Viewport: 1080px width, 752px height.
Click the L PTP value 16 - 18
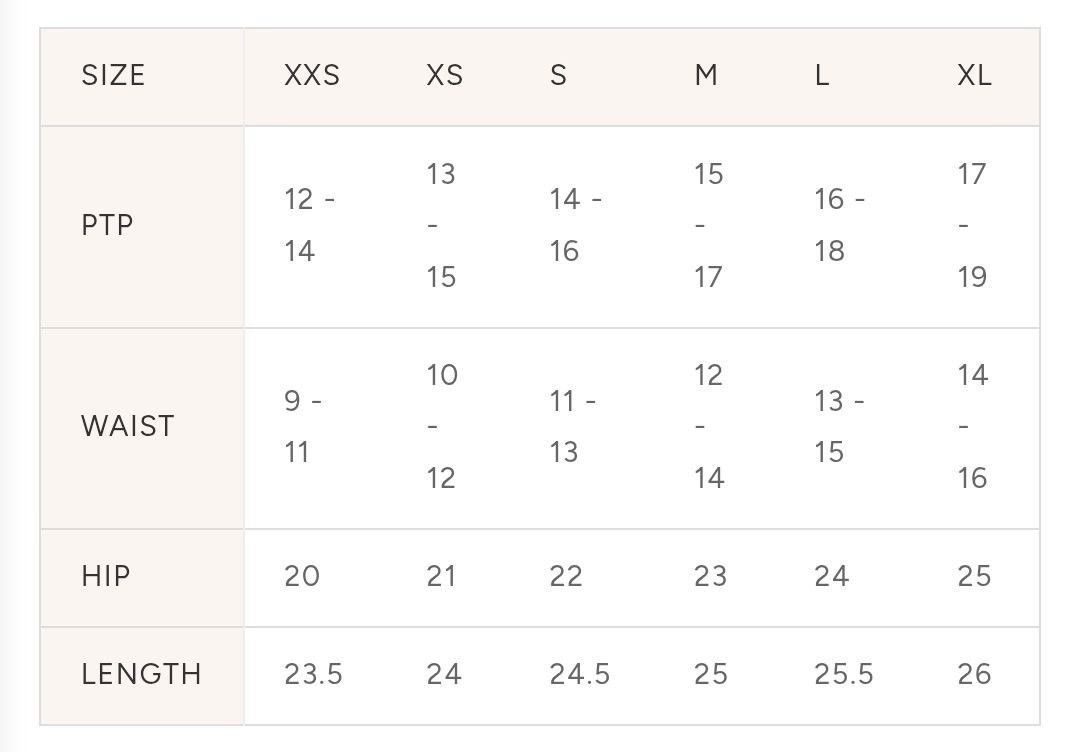click(x=839, y=225)
